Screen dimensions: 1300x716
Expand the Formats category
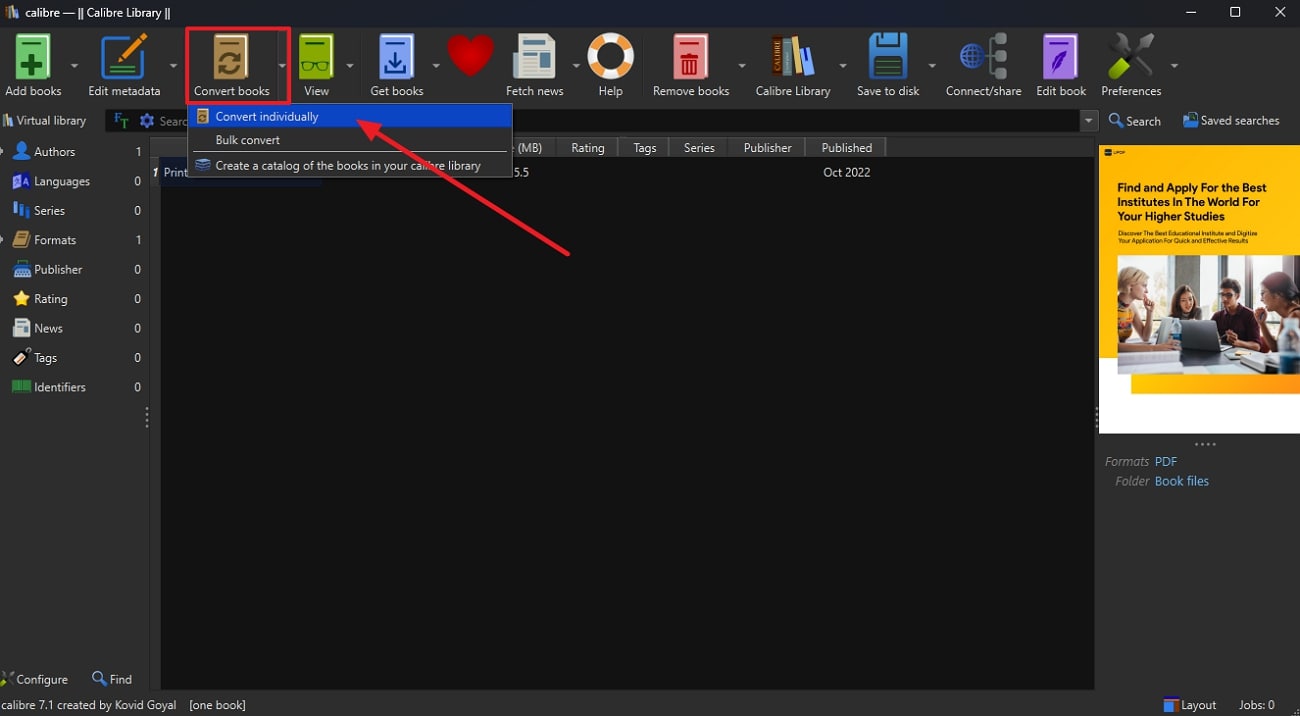click(x=3, y=240)
